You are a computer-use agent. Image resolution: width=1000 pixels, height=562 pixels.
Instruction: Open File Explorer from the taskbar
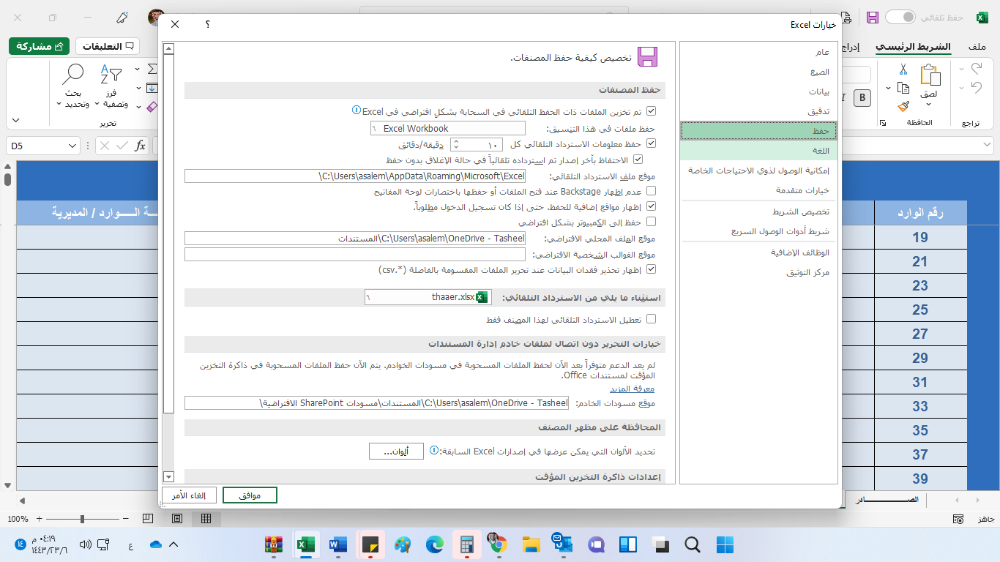pos(531,545)
